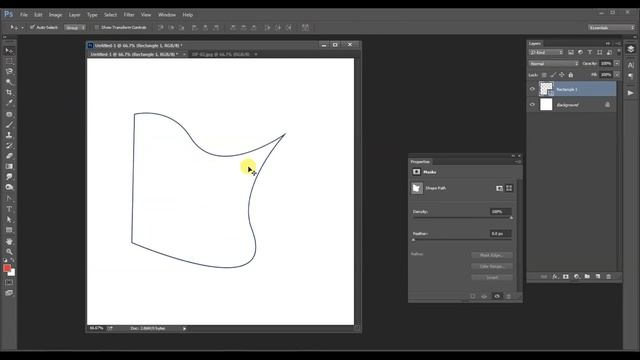The height and width of the screenshot is (360, 640).
Task: Select the Rectangular Marquee tool
Action: (9, 61)
